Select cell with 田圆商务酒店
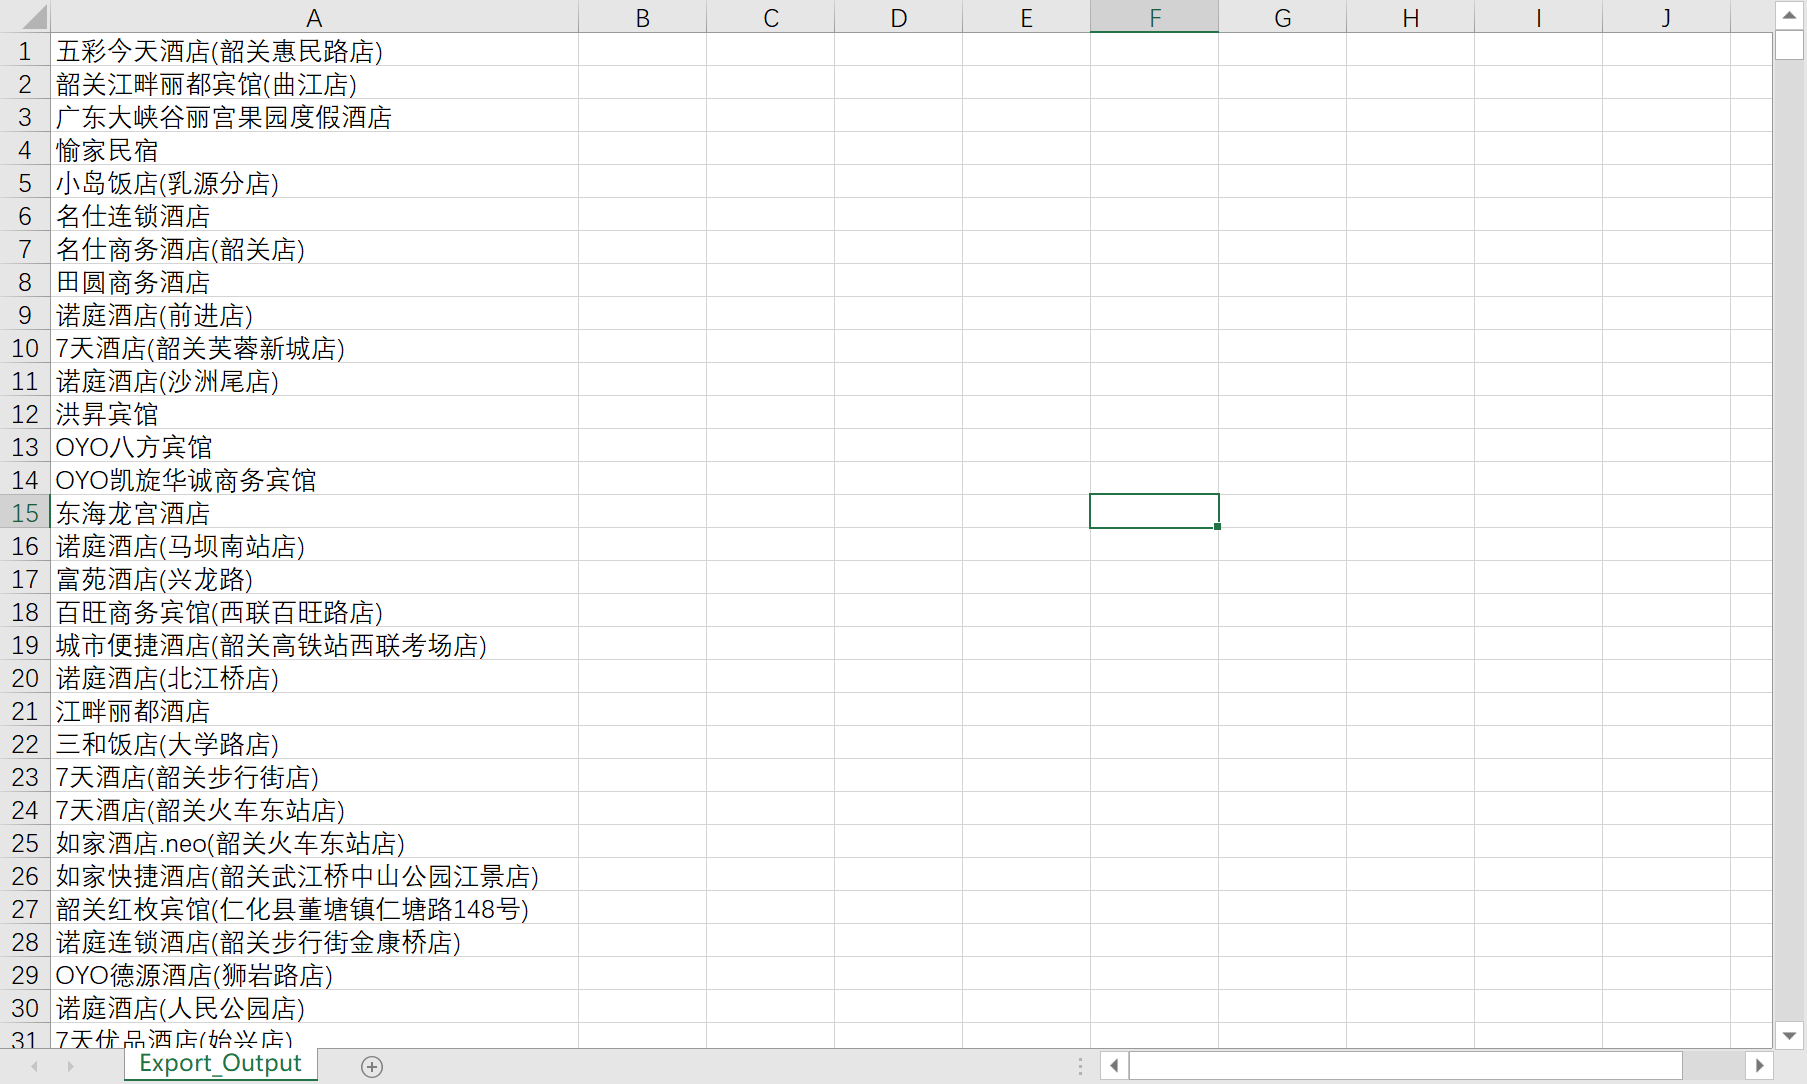Image resolution: width=1807 pixels, height=1084 pixels. coord(314,282)
